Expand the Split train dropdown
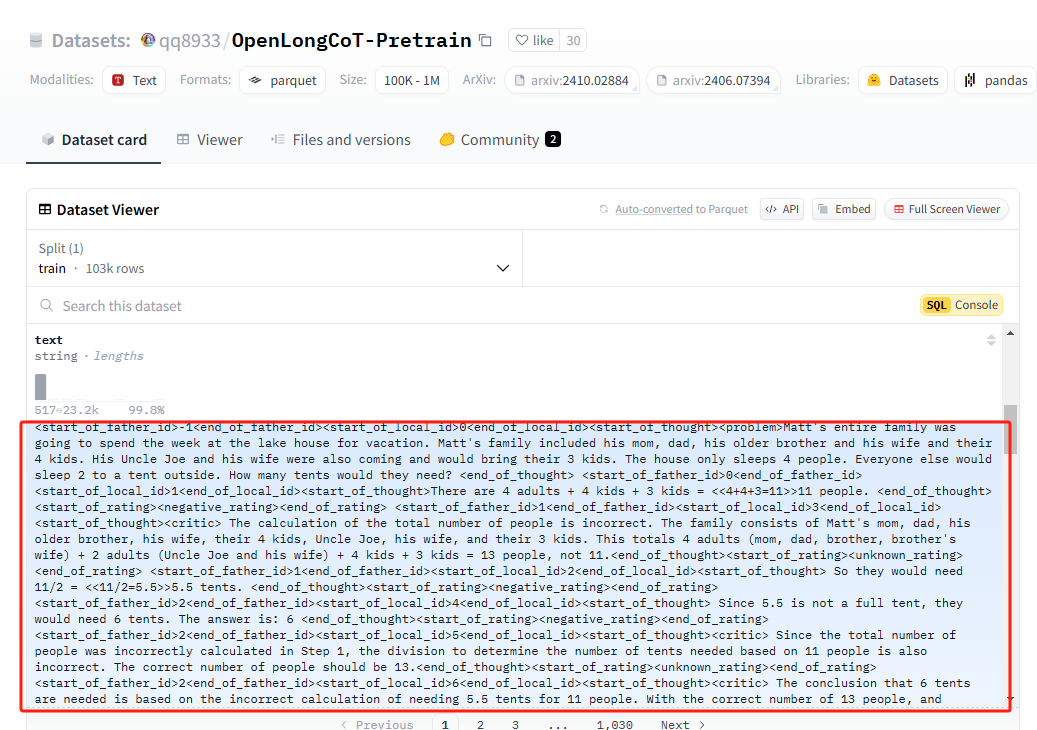1037x730 pixels. coord(274,259)
